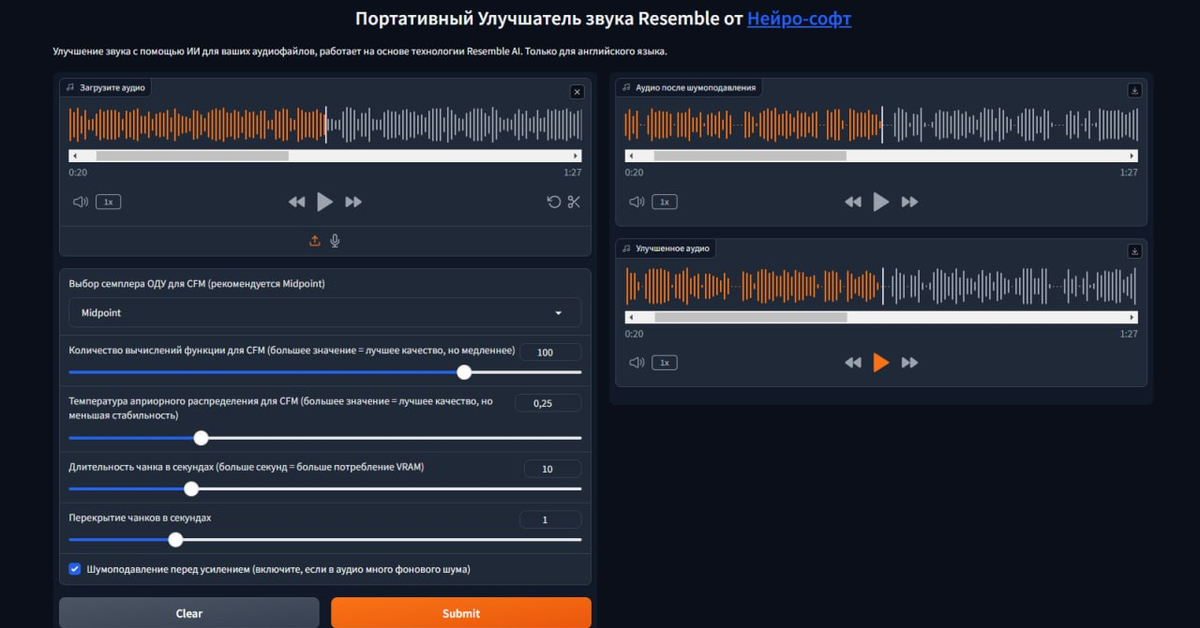Screen dimensions: 1200x628
Task: Remove the uploaded audio with the X icon
Action: pyautogui.click(x=577, y=92)
